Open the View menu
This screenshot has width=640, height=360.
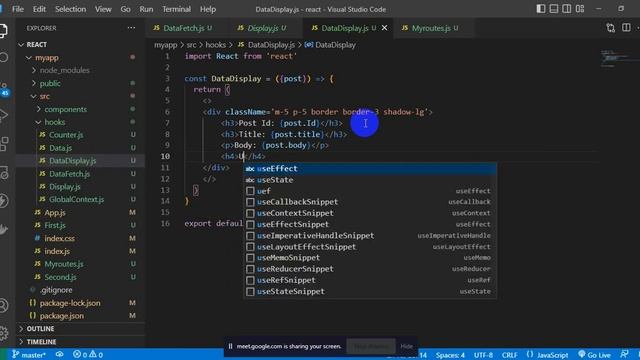tap(103, 9)
